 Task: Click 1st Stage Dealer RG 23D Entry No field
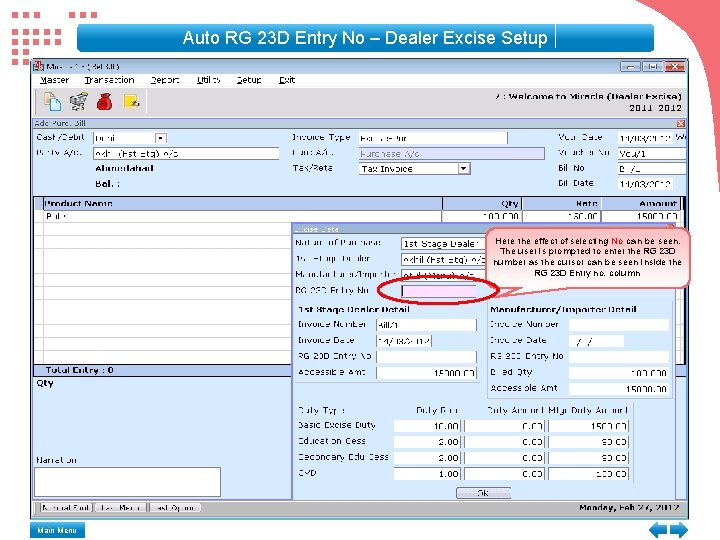click(426, 357)
